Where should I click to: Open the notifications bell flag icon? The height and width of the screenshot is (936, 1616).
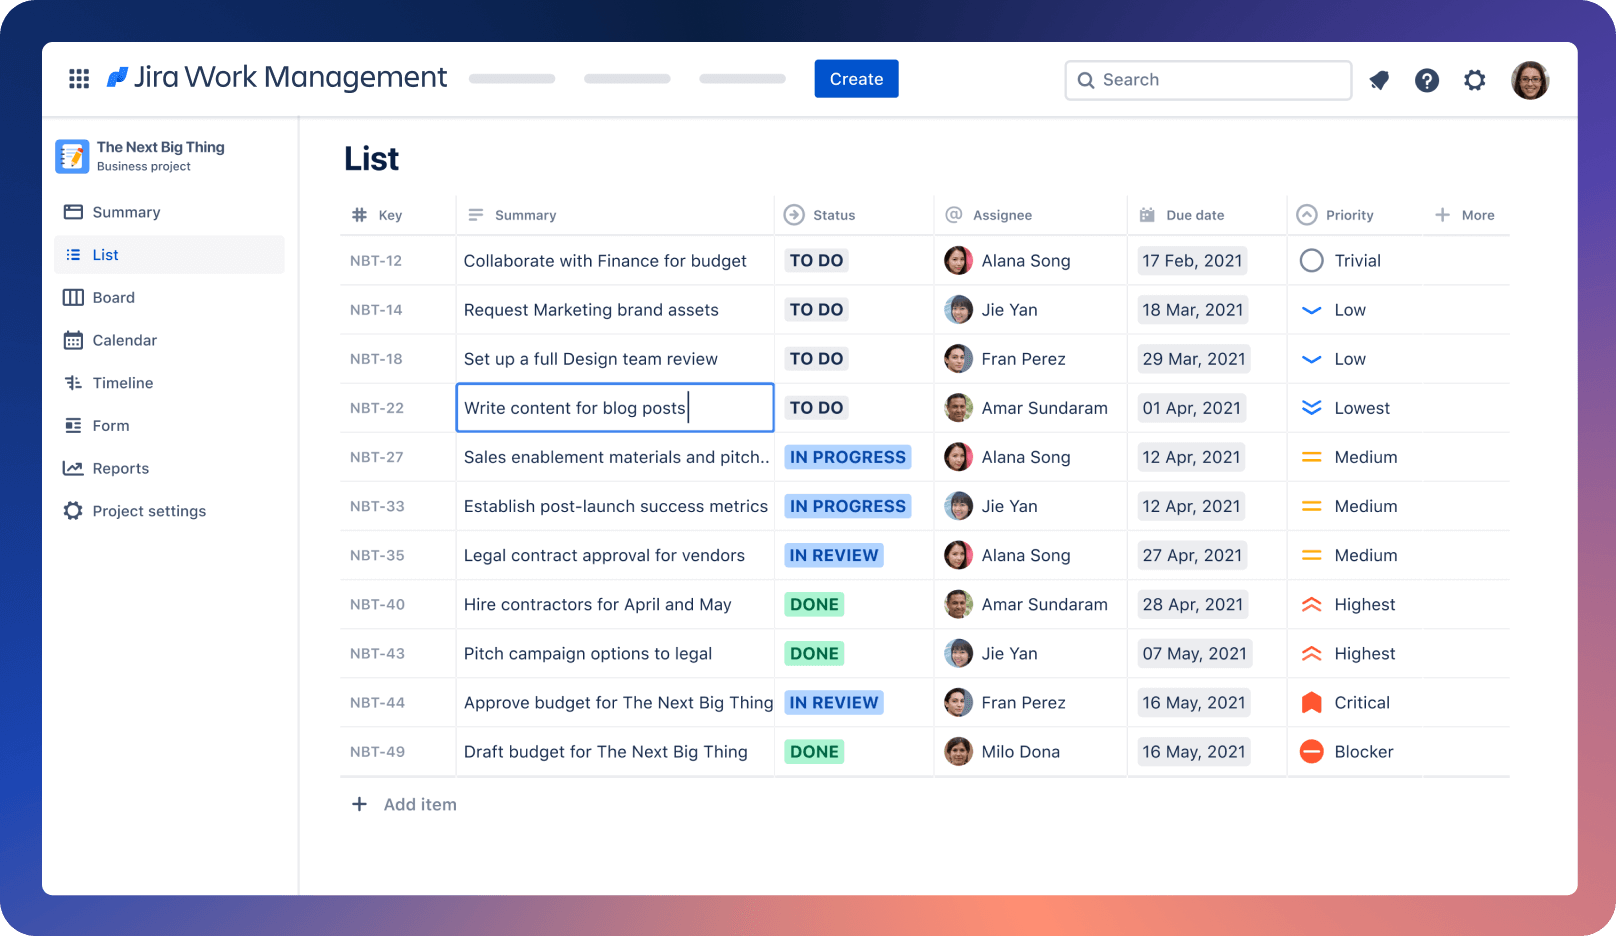(1379, 80)
